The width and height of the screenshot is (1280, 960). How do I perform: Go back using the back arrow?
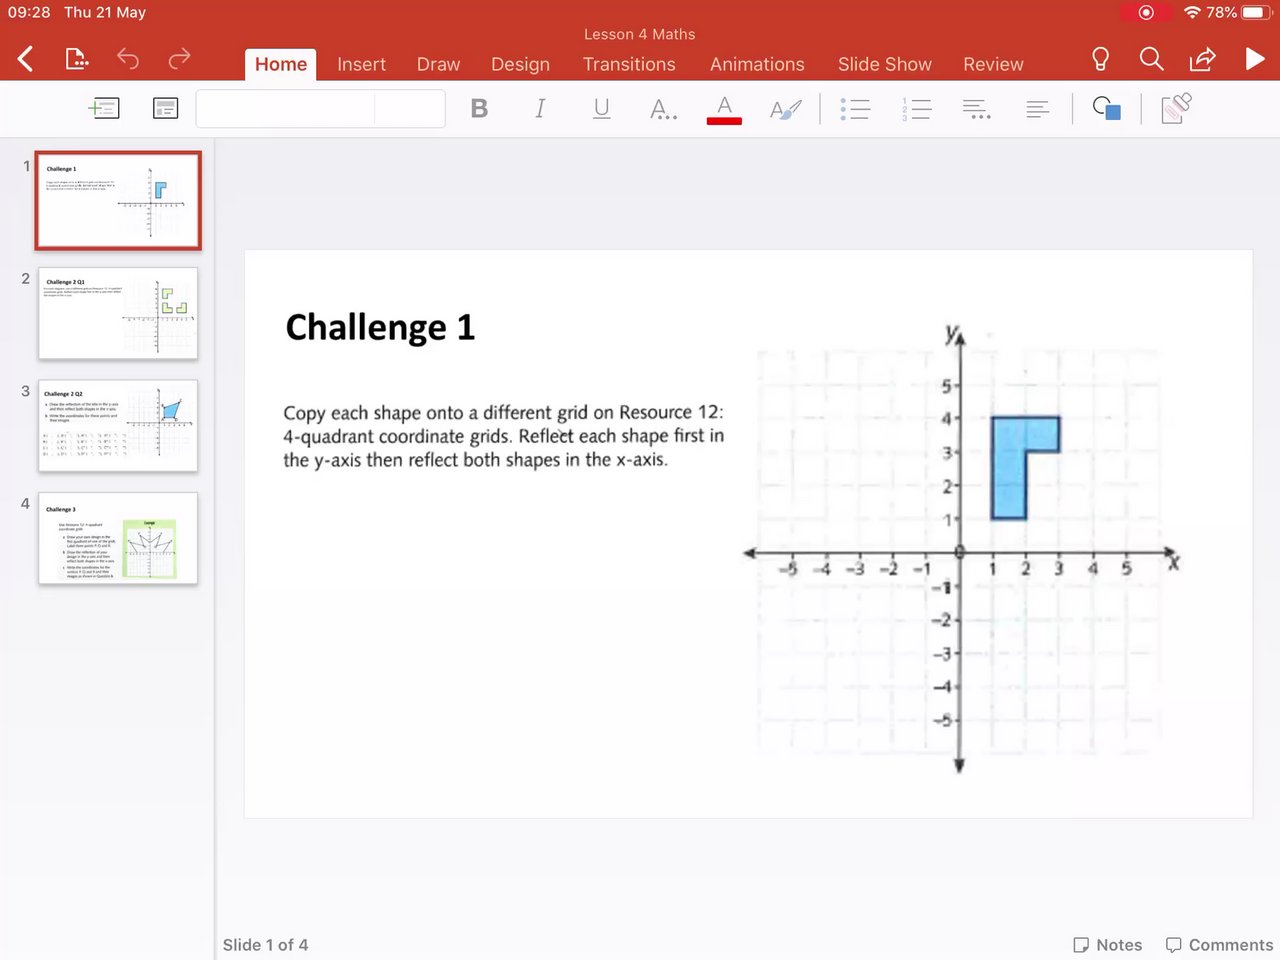(x=26, y=59)
